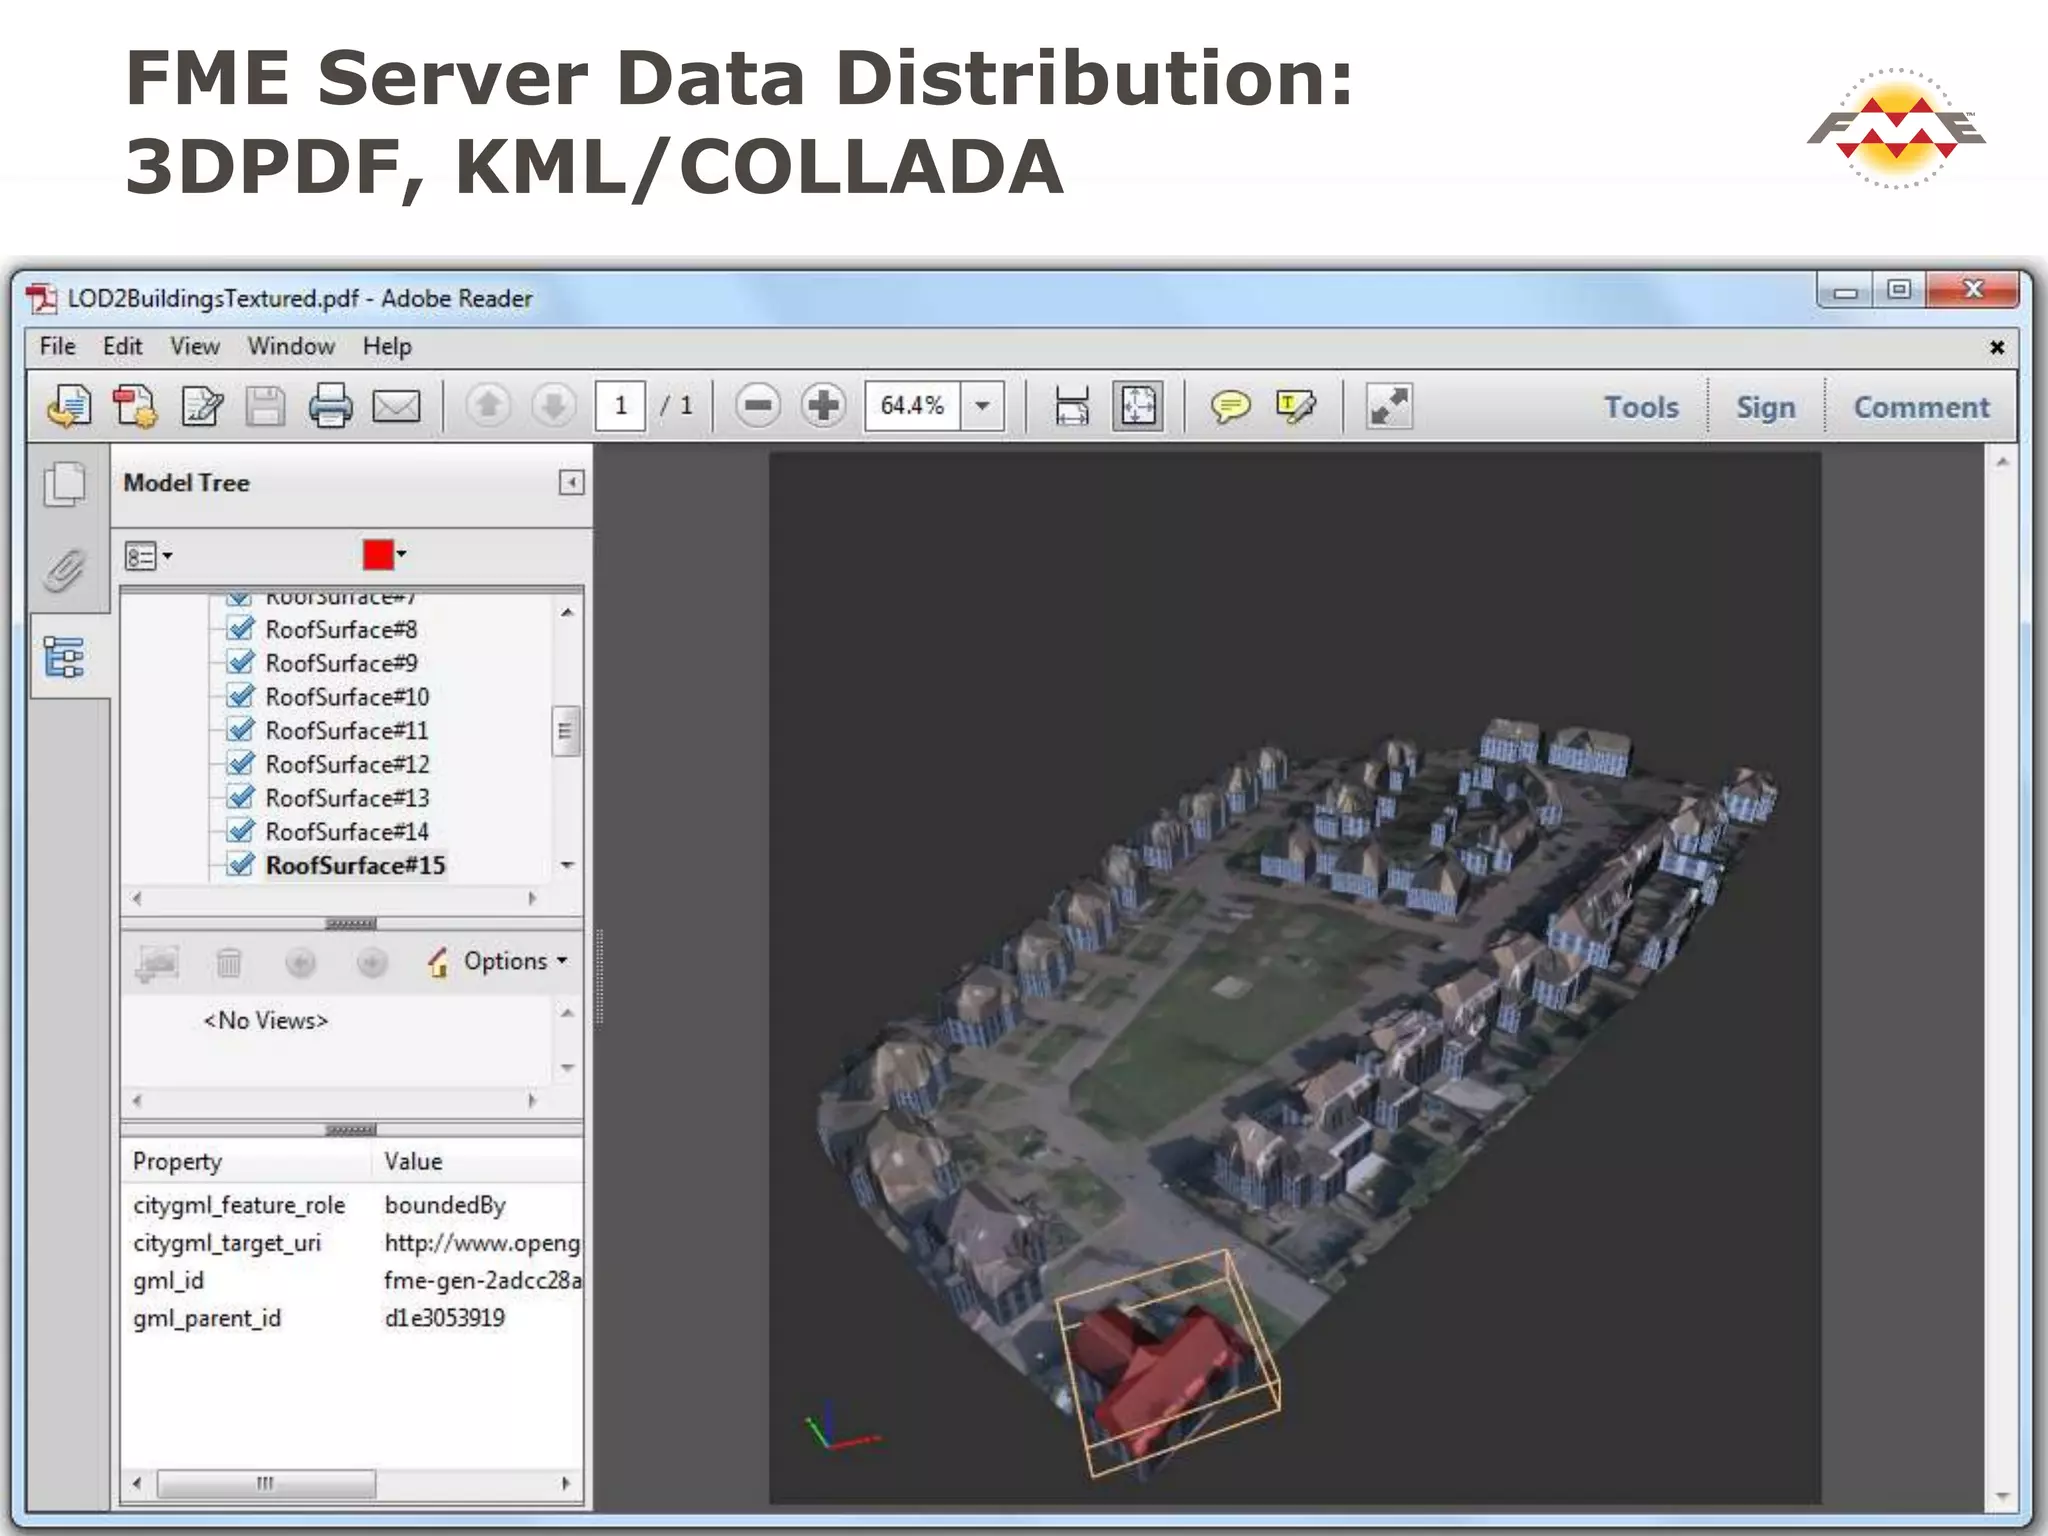Toggle RoofSurface#10 checkbox
The image size is (2048, 1536).
point(240,696)
